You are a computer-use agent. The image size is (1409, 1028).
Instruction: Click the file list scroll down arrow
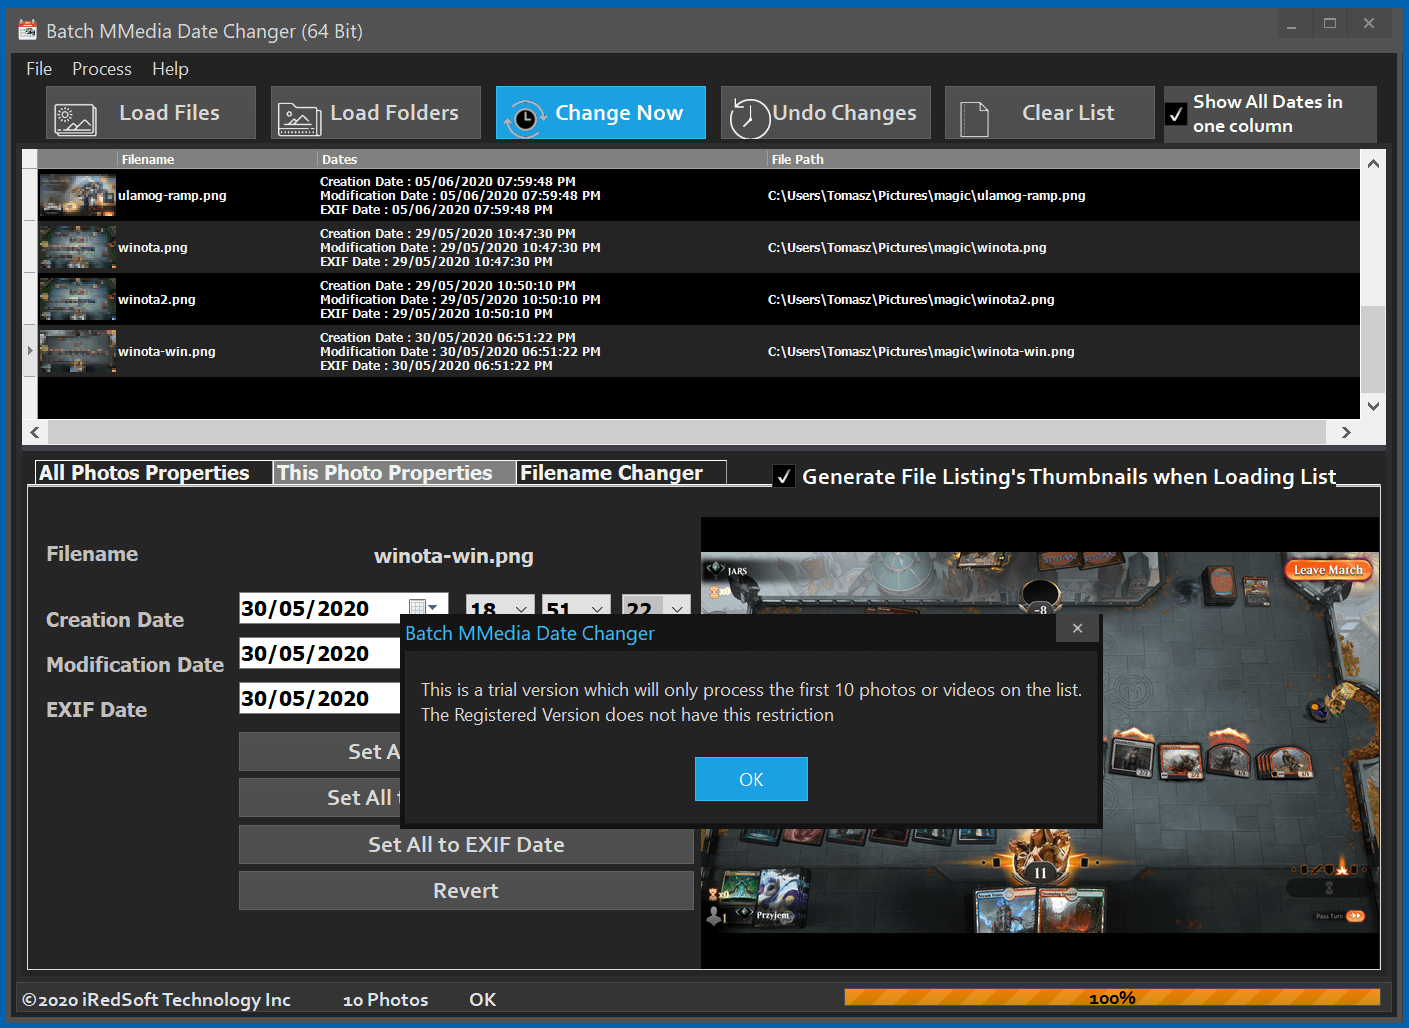tap(1373, 406)
